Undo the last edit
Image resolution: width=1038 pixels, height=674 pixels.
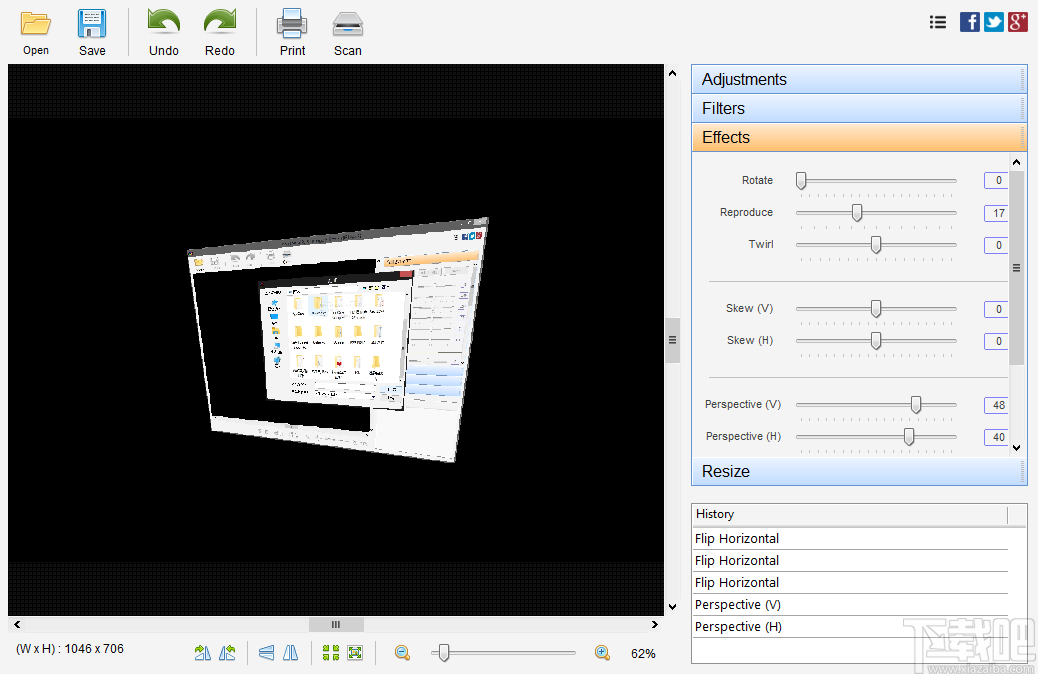point(164,32)
